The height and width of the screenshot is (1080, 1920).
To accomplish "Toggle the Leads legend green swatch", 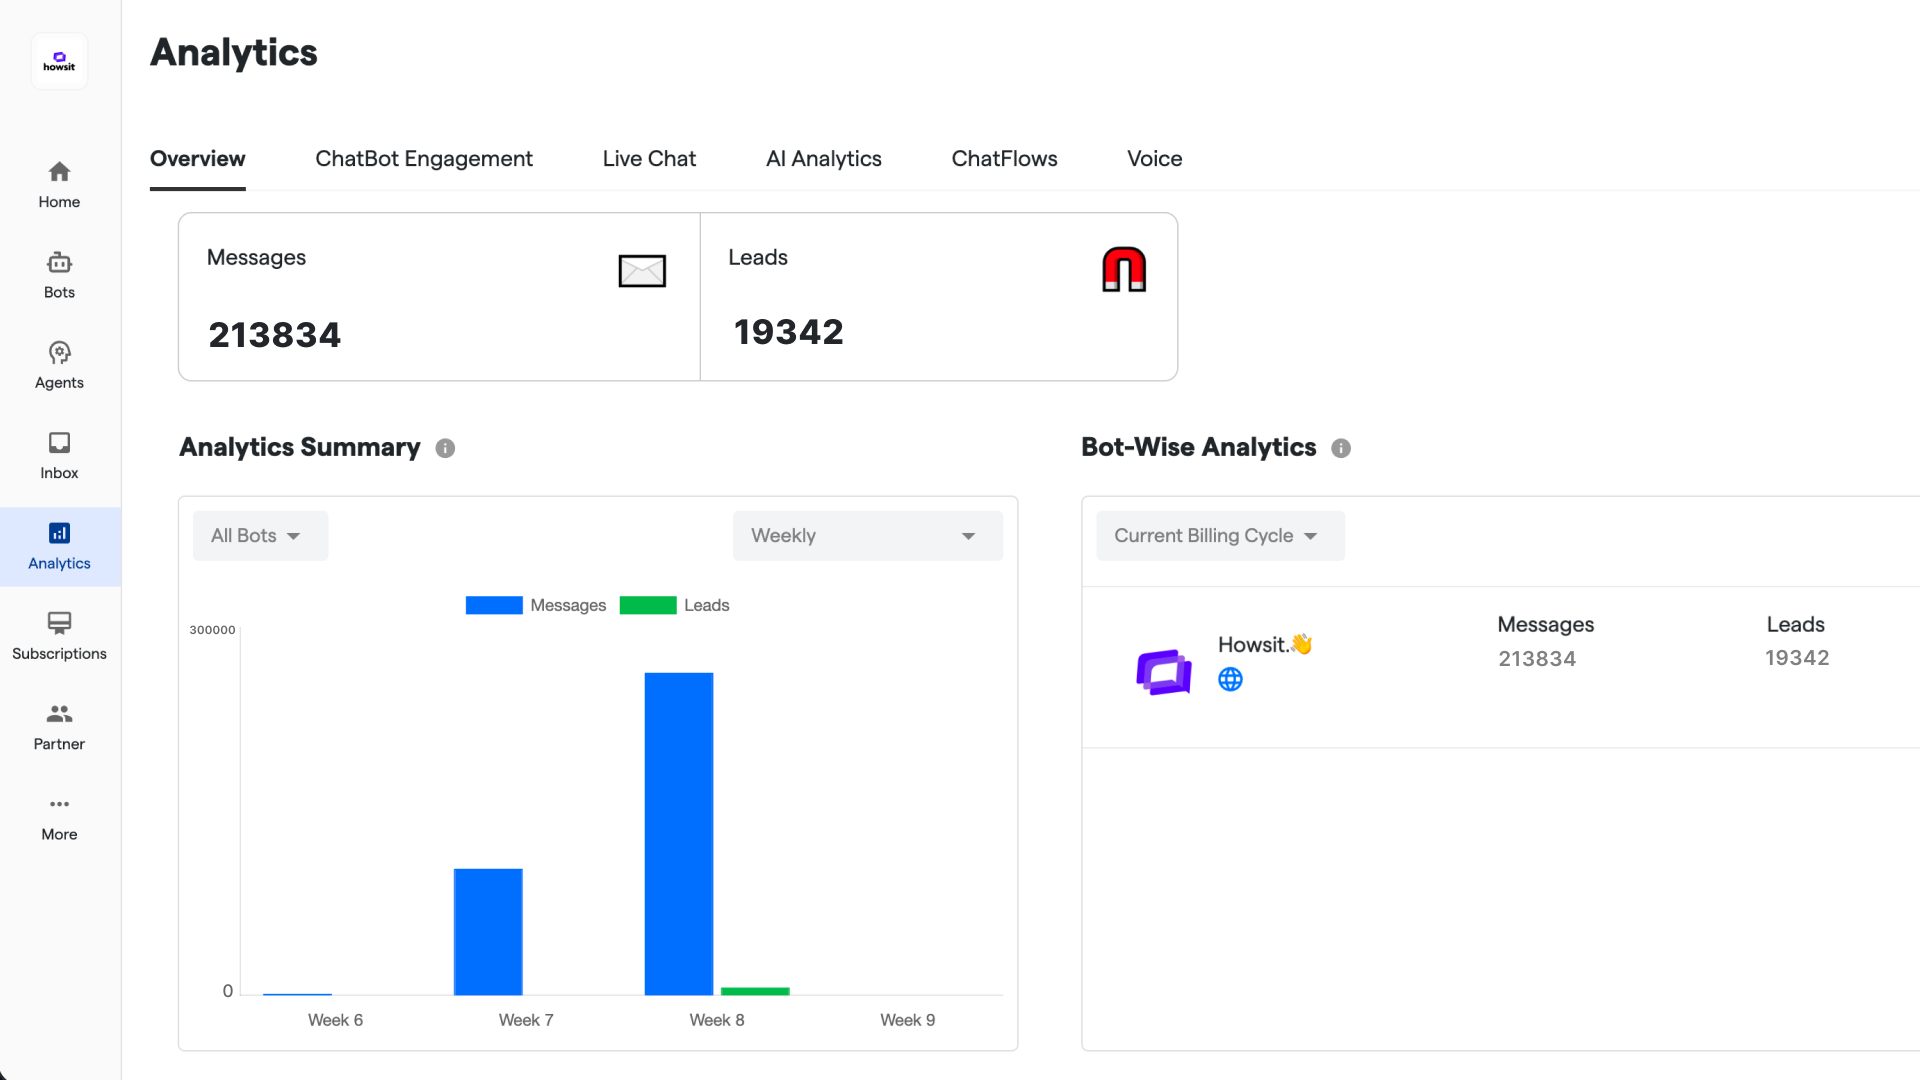I will click(648, 605).
